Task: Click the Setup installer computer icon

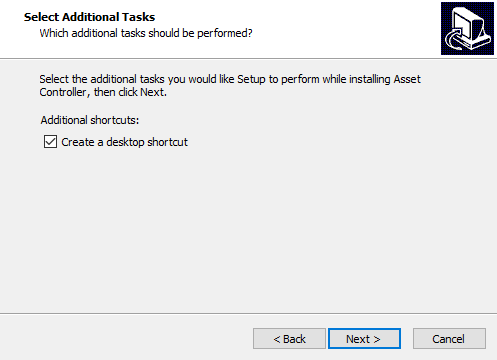Action: 467,28
